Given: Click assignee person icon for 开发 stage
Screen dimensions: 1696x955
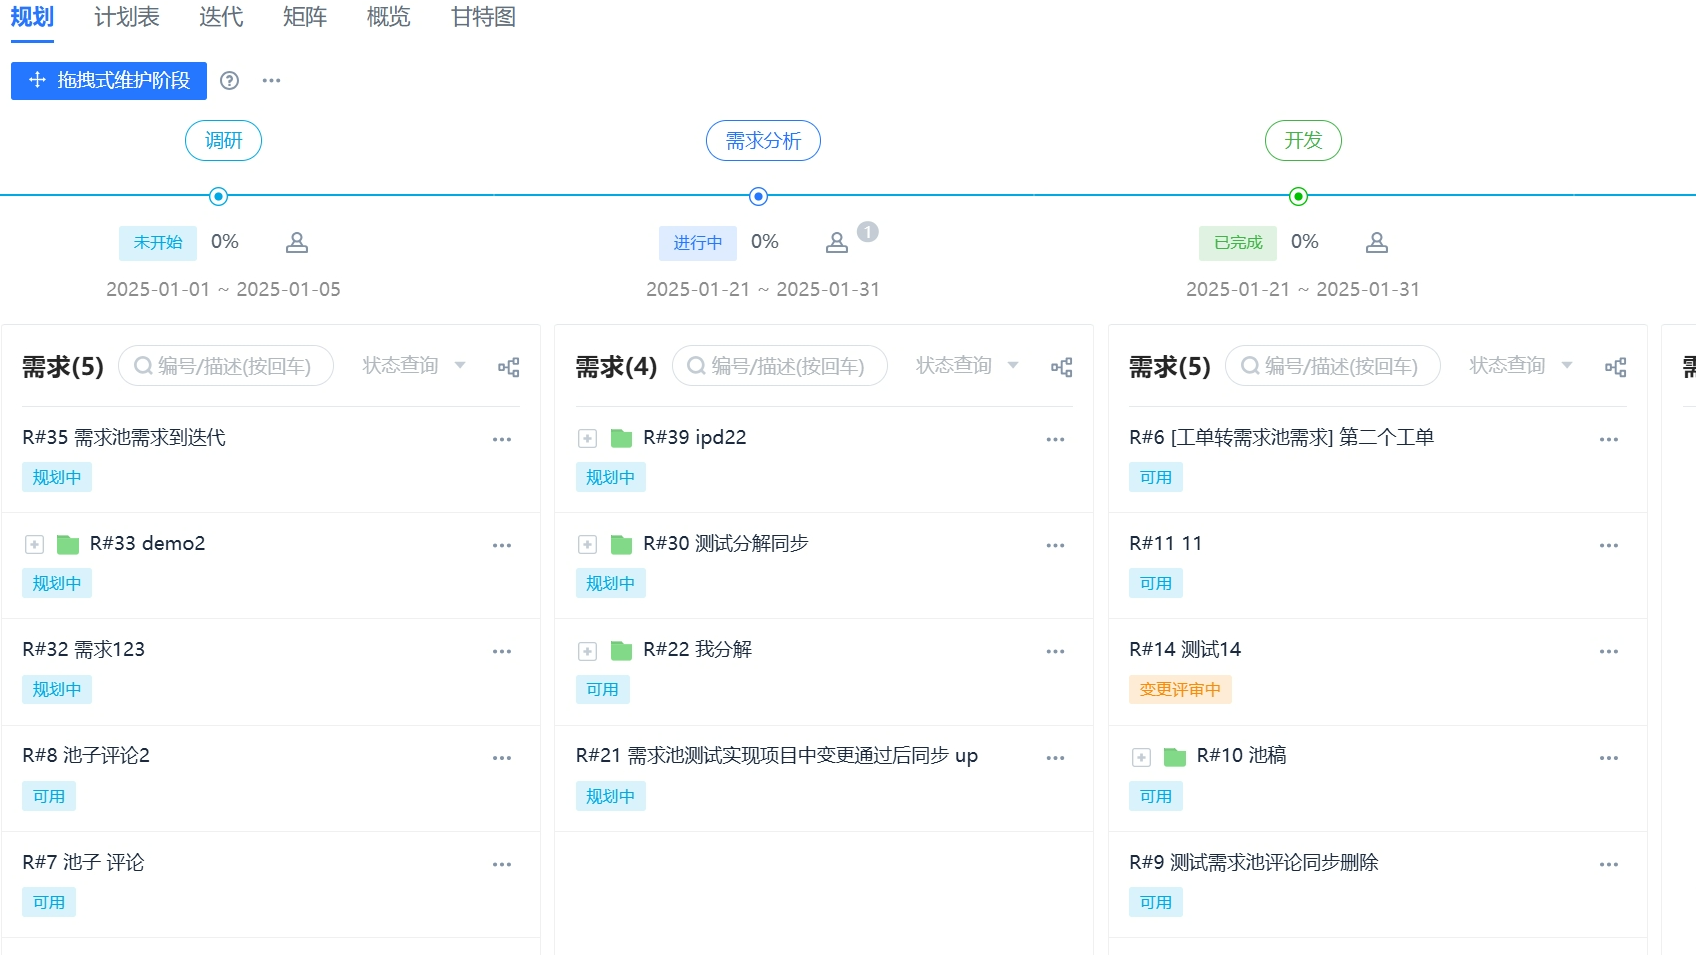Looking at the screenshot, I should [x=1377, y=242].
